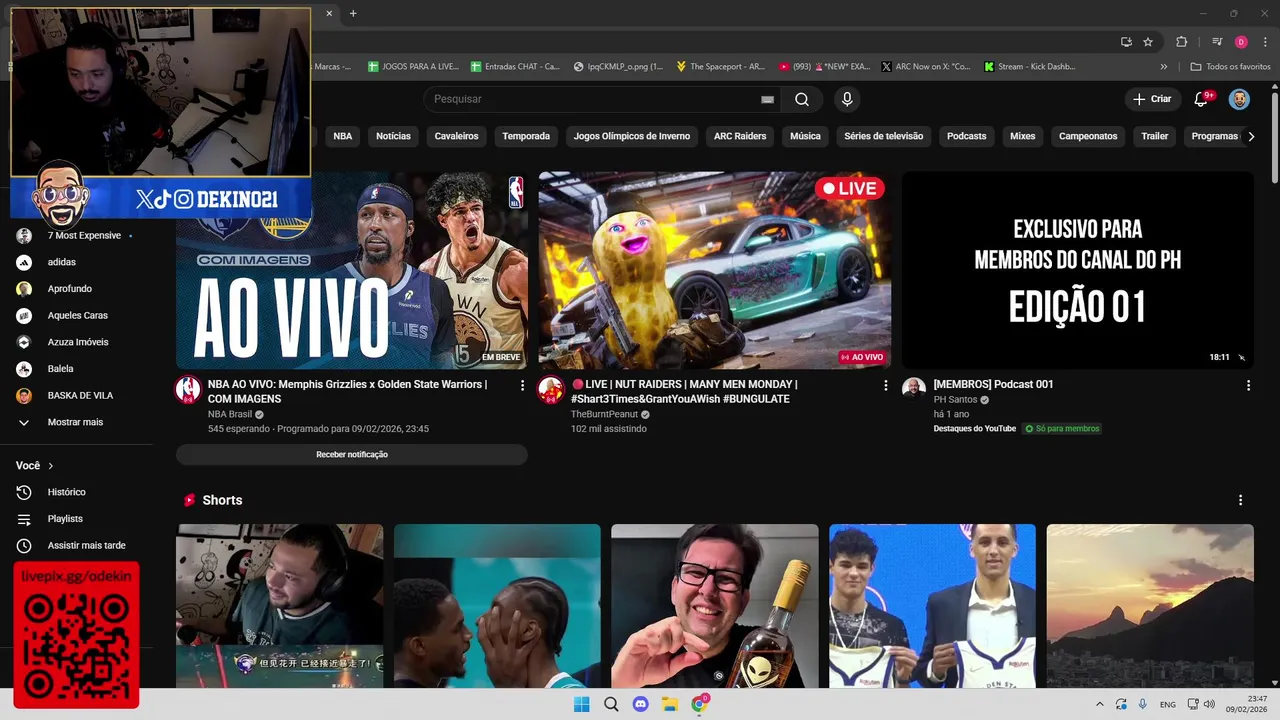
Task: Start voice search with the microphone icon
Action: pos(847,99)
